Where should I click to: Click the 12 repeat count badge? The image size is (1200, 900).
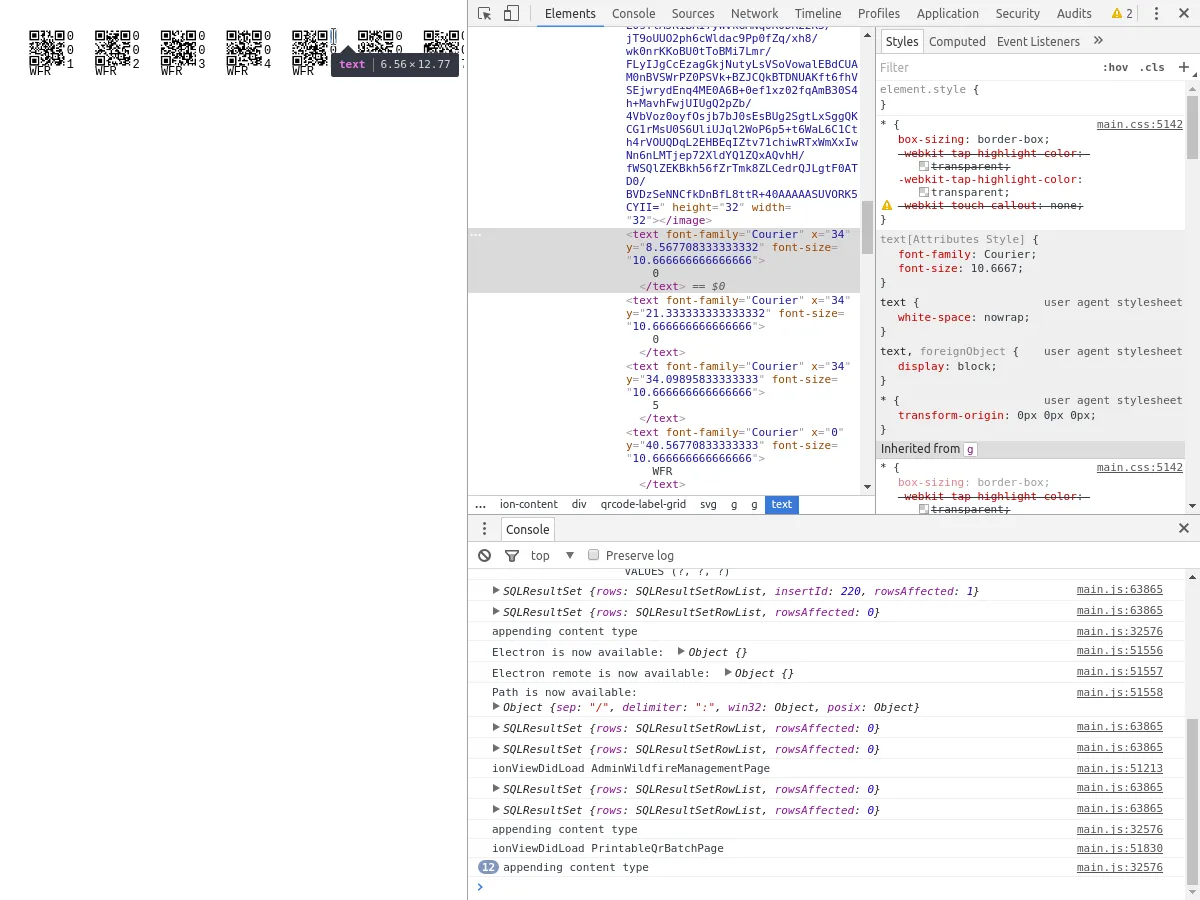[488, 867]
